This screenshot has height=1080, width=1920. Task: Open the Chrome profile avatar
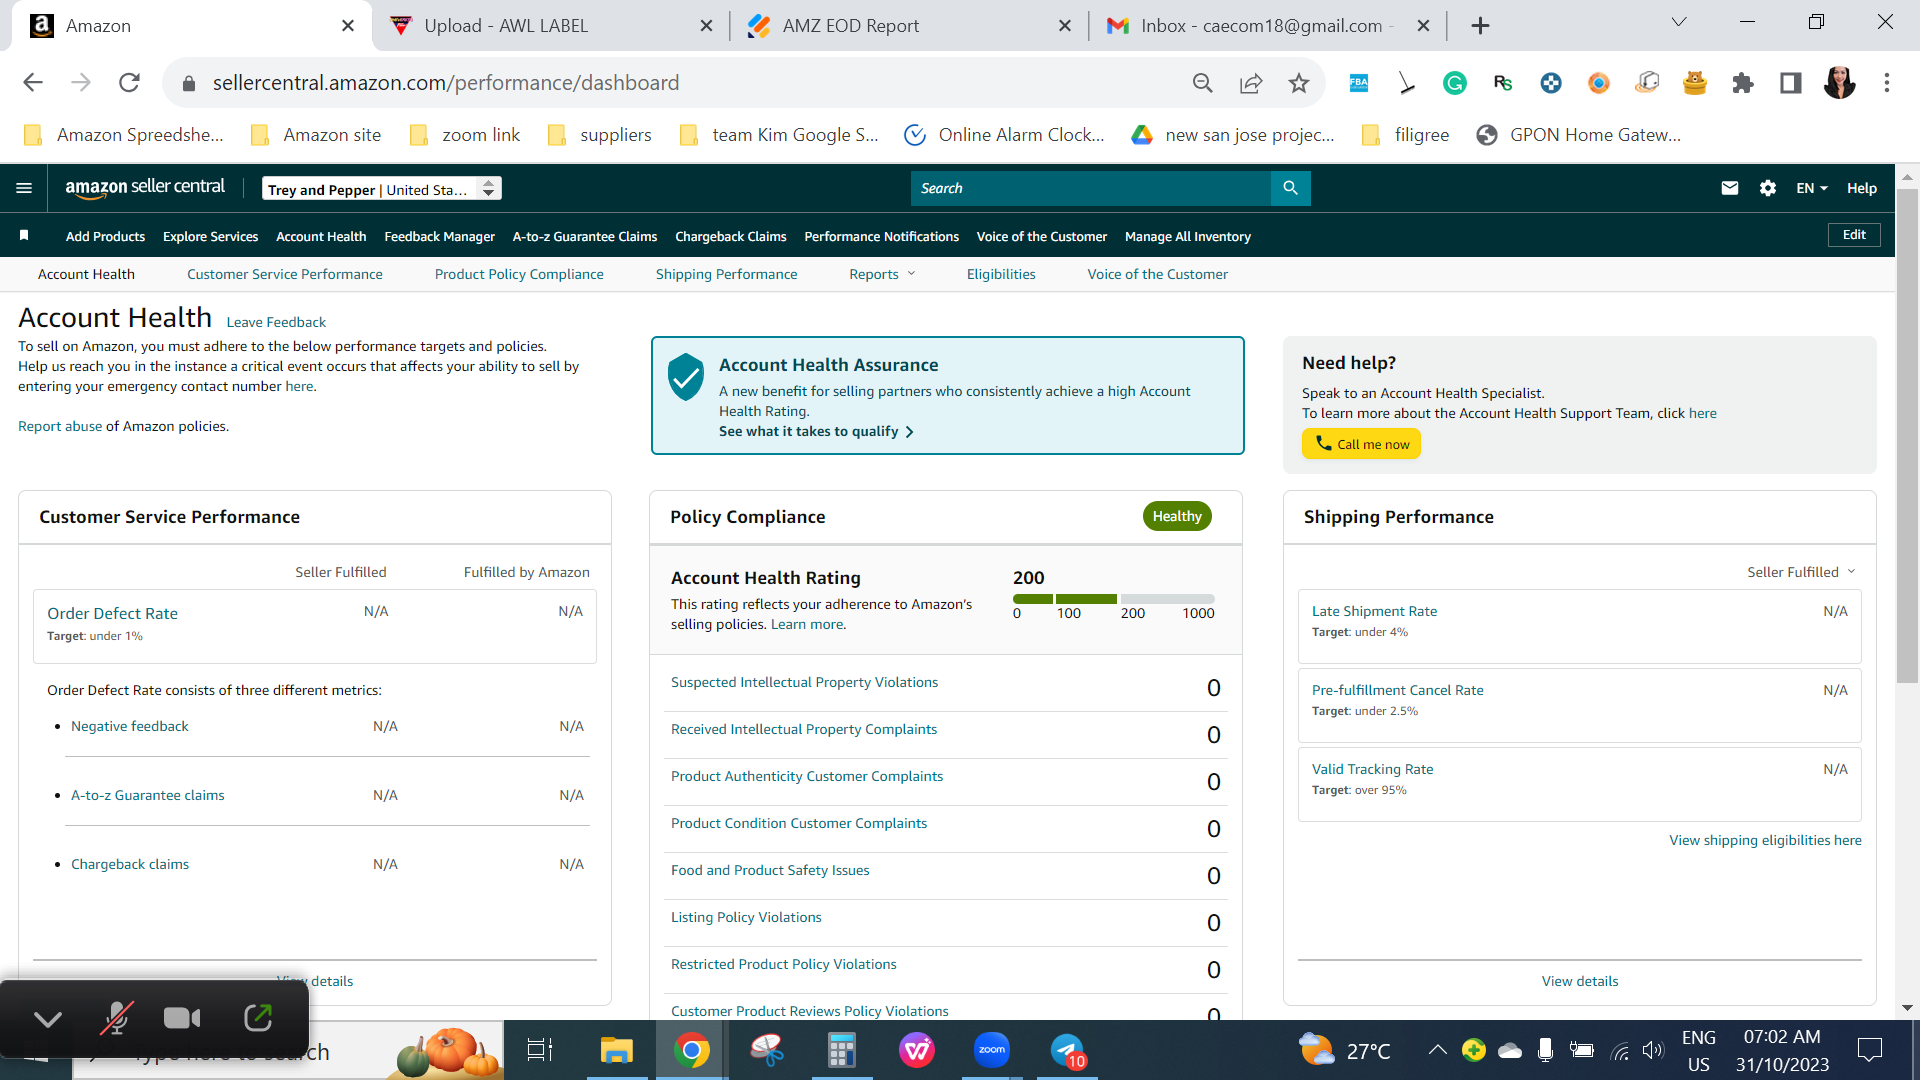pyautogui.click(x=1839, y=83)
